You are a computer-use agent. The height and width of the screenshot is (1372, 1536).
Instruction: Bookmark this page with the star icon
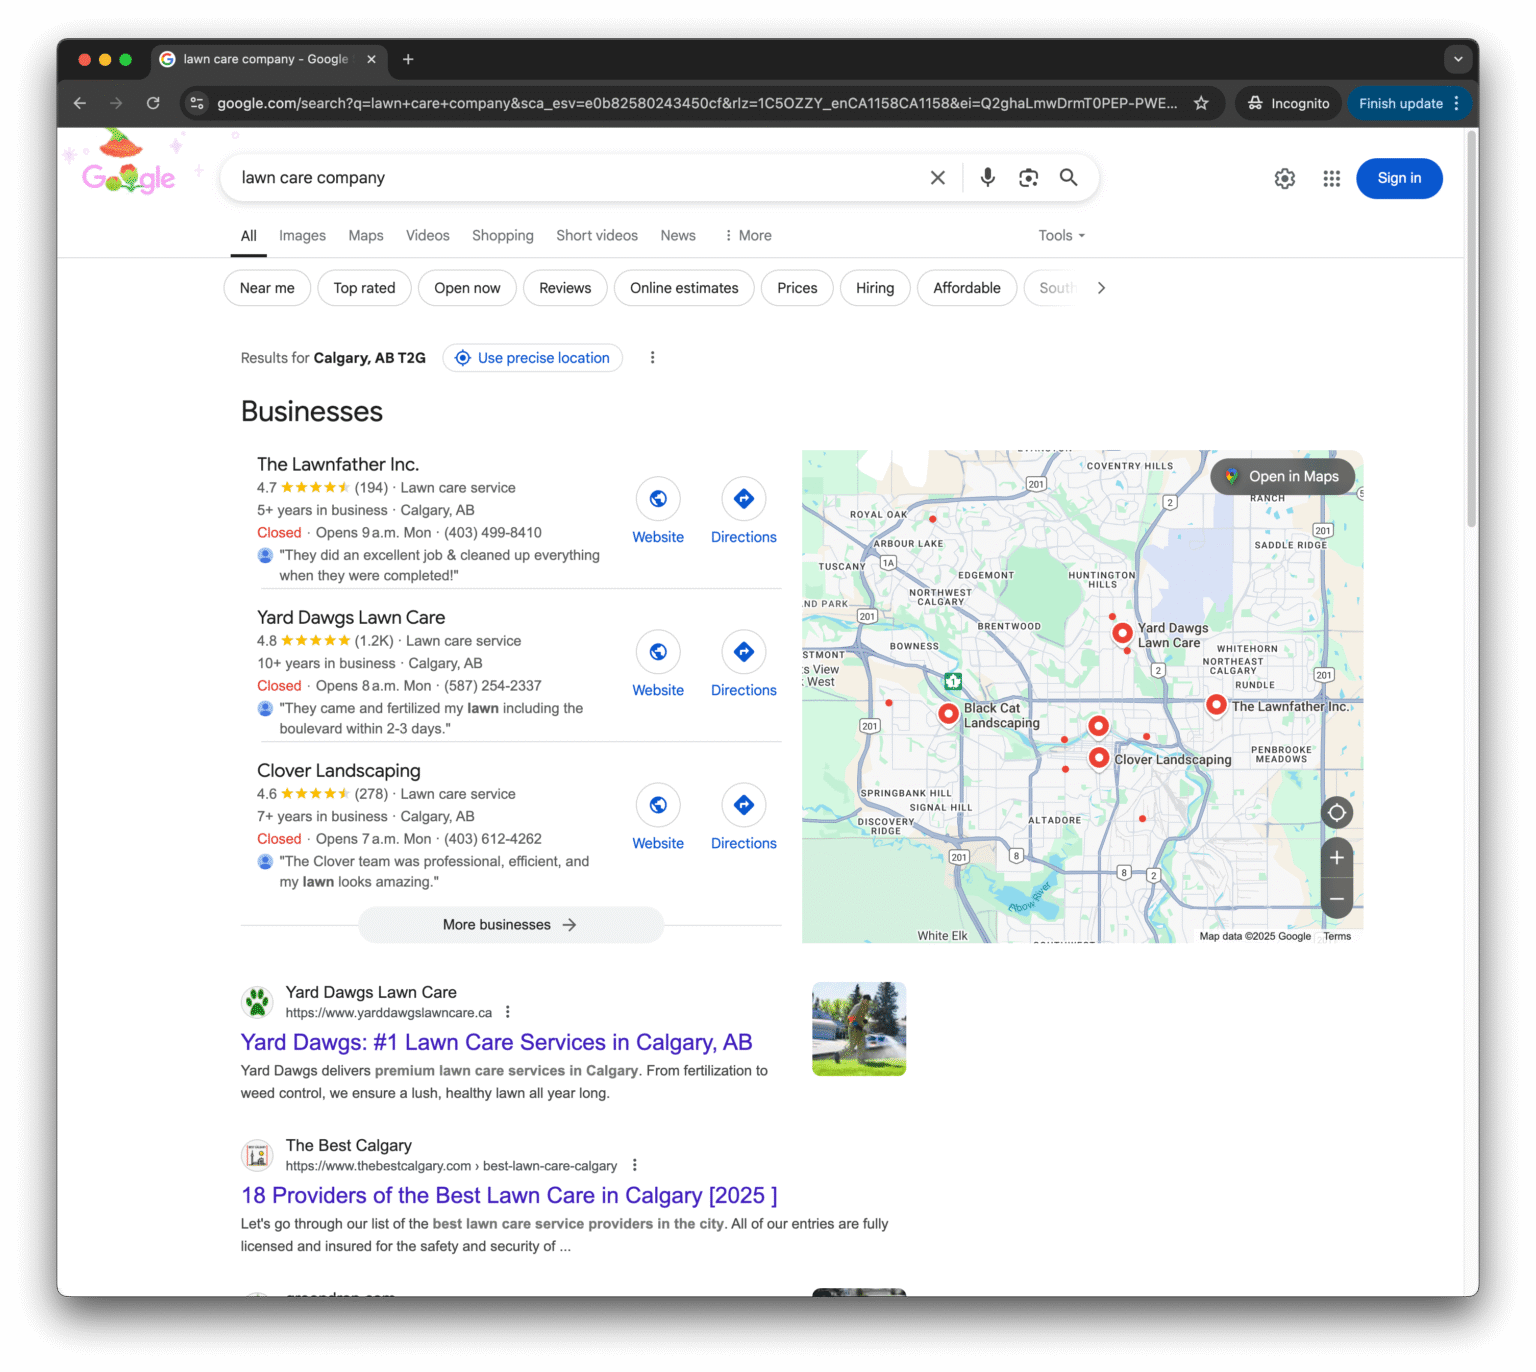pyautogui.click(x=1201, y=103)
